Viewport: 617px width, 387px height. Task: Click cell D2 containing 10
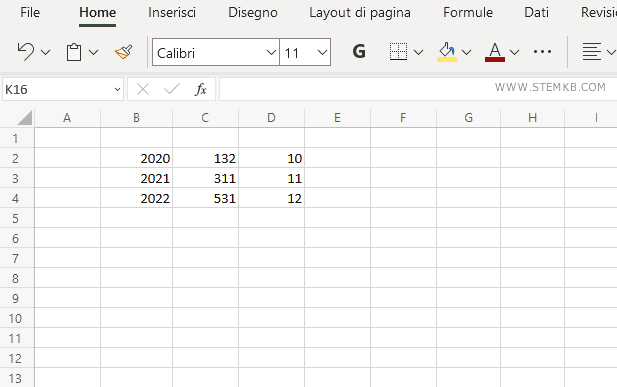point(271,158)
